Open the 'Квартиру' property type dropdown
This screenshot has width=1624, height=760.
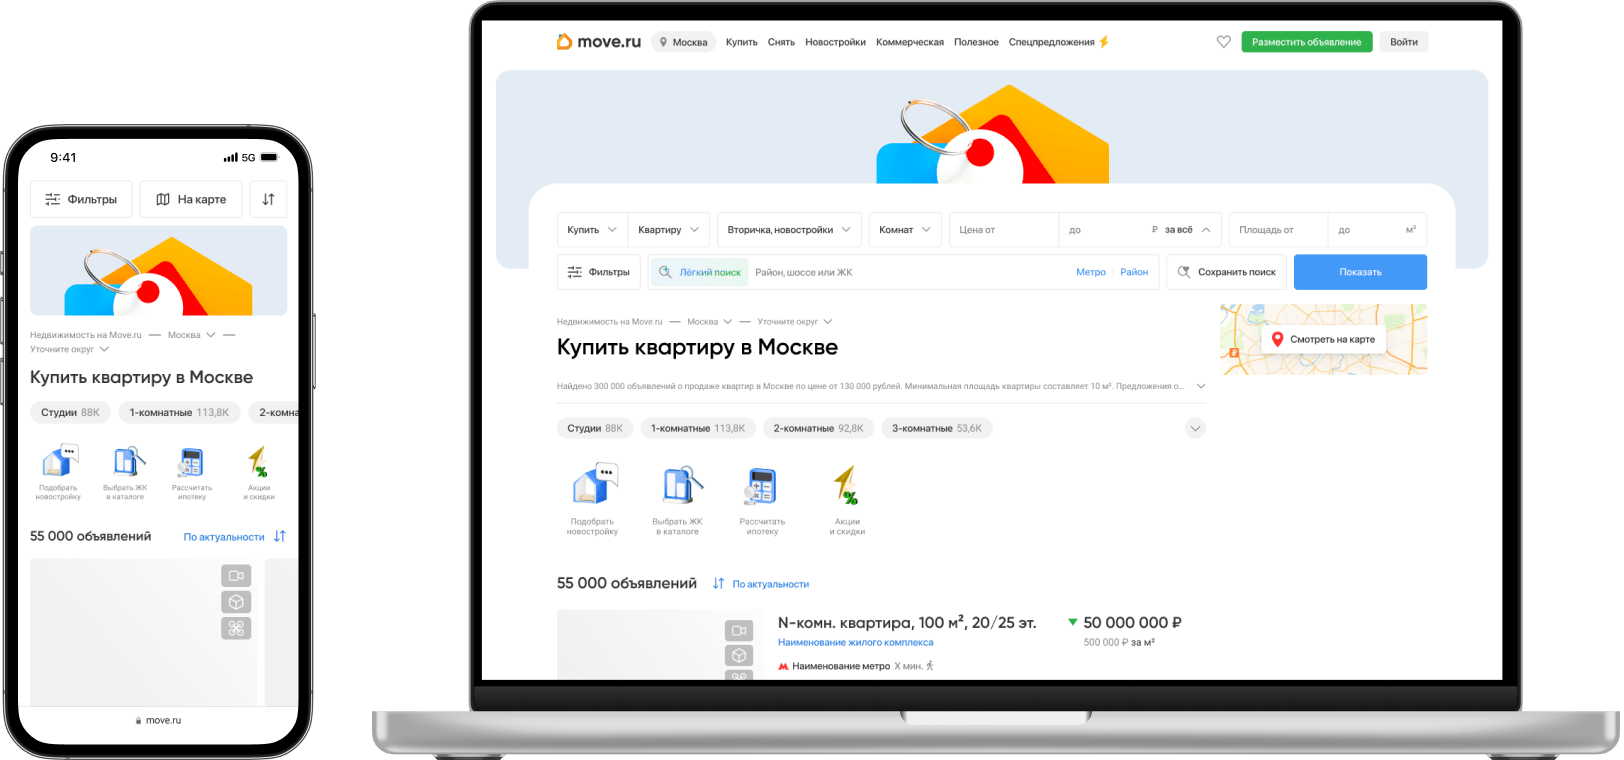coord(669,230)
